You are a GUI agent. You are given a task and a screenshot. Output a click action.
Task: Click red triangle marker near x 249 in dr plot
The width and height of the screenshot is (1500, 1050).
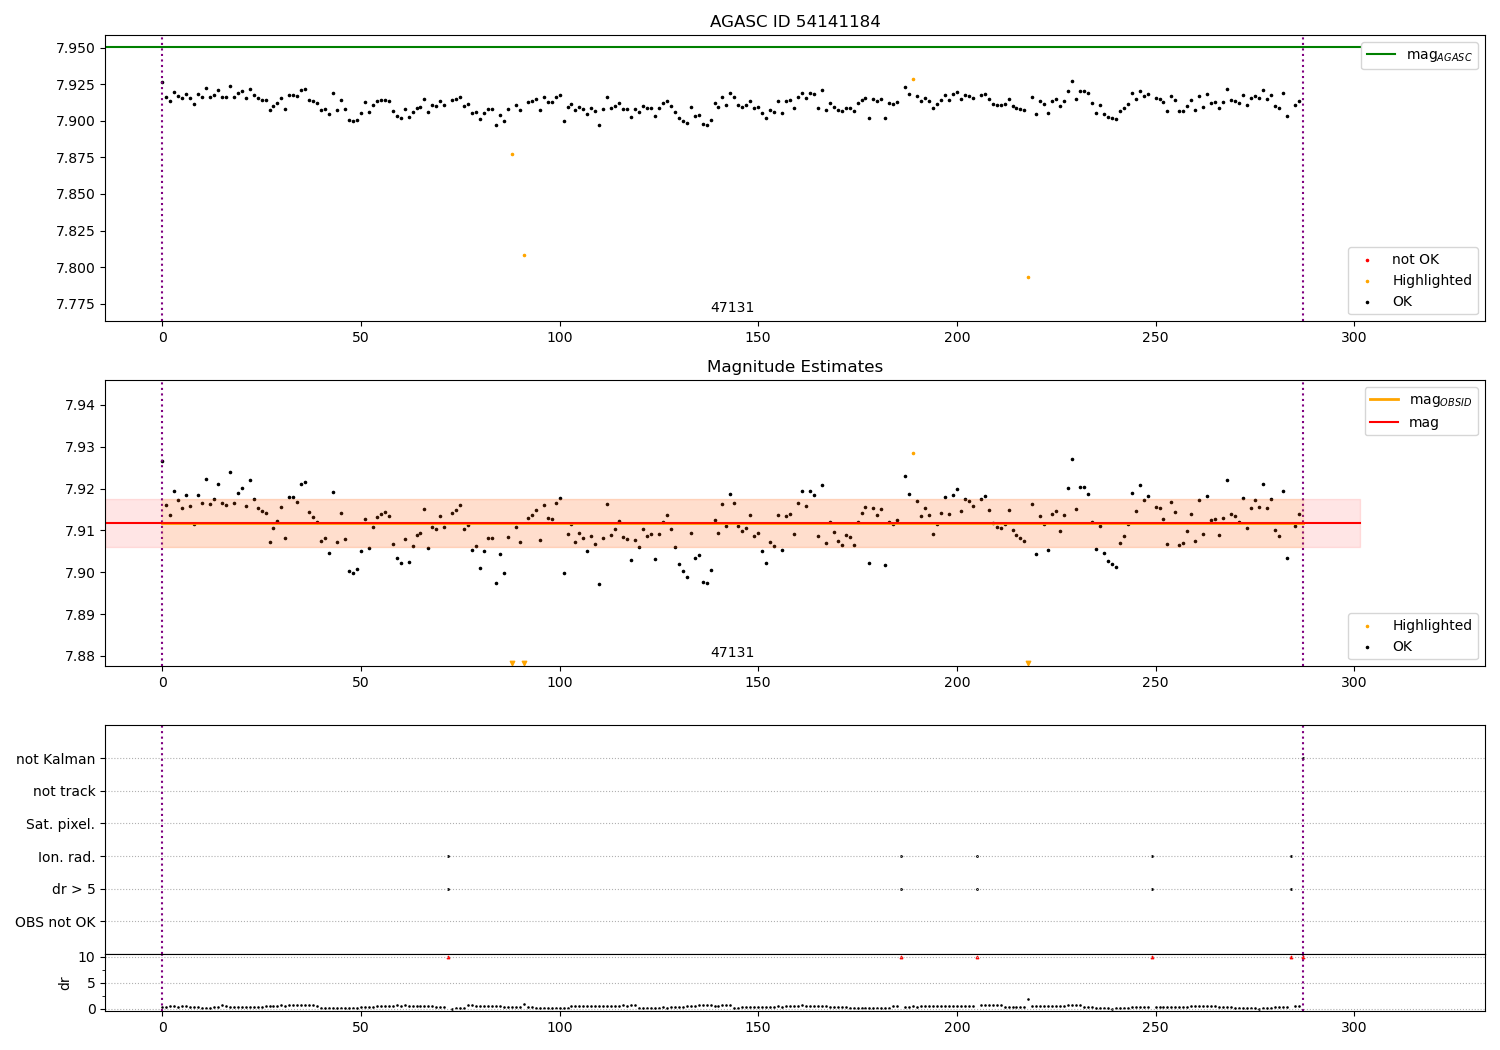[x=1152, y=957]
